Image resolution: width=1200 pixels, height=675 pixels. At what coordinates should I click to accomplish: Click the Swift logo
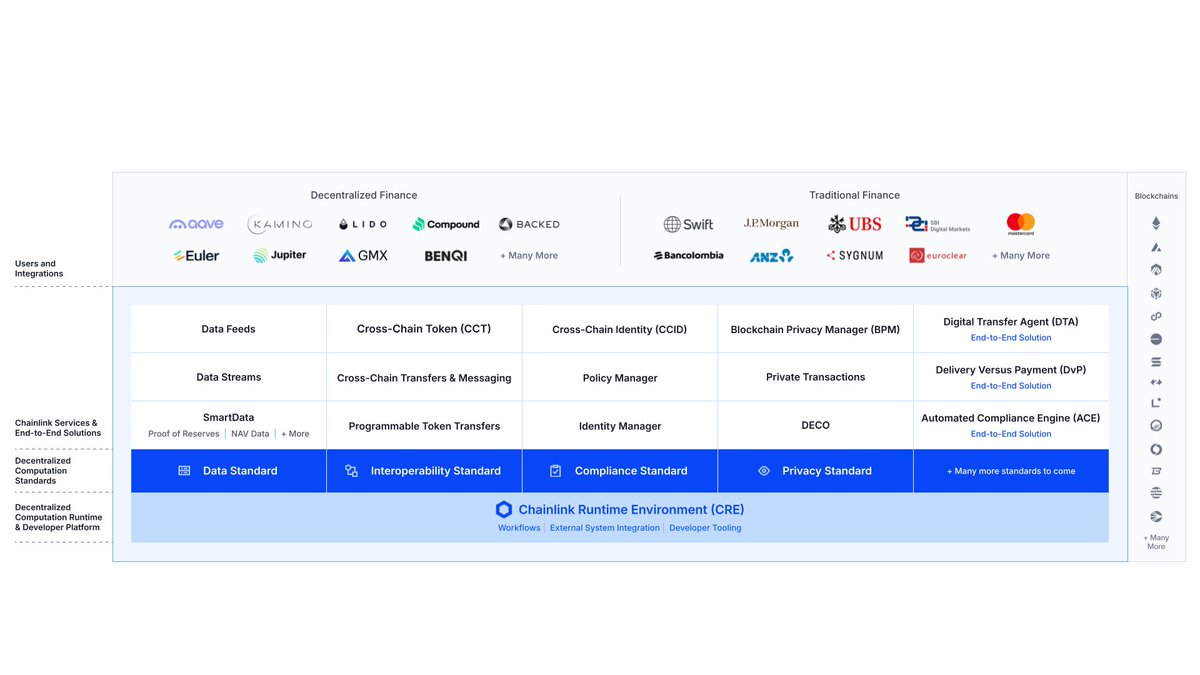point(688,224)
